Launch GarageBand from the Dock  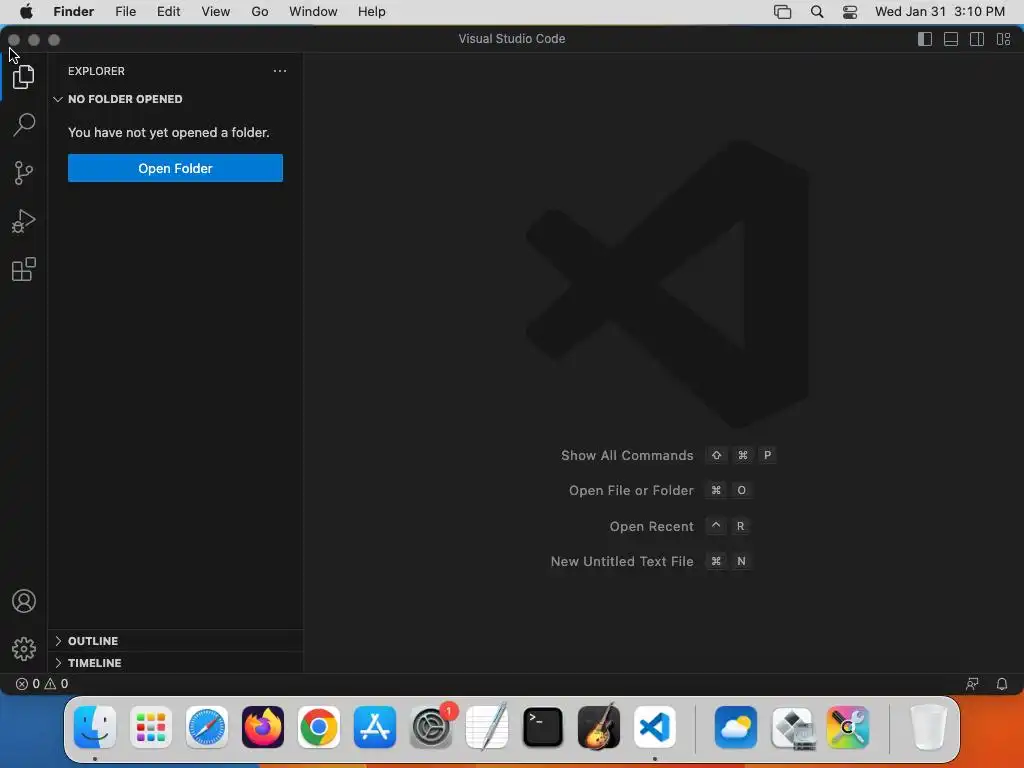(x=599, y=727)
